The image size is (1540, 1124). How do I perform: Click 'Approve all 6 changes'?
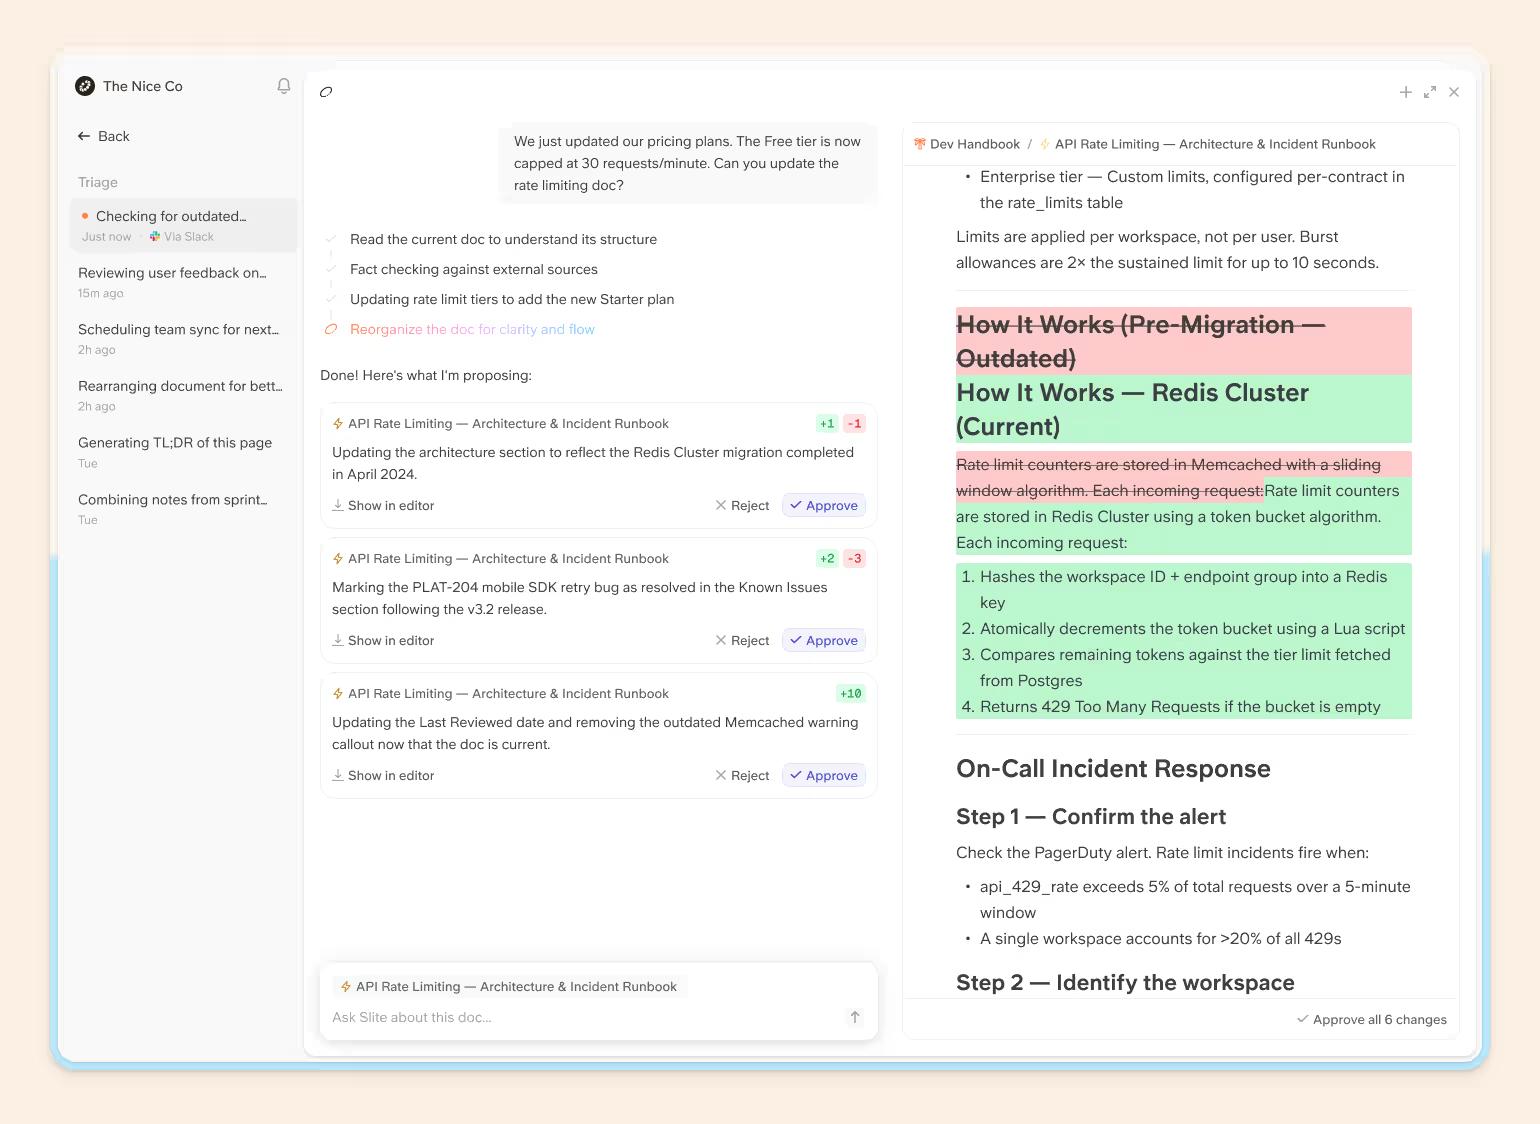pyautogui.click(x=1372, y=1020)
